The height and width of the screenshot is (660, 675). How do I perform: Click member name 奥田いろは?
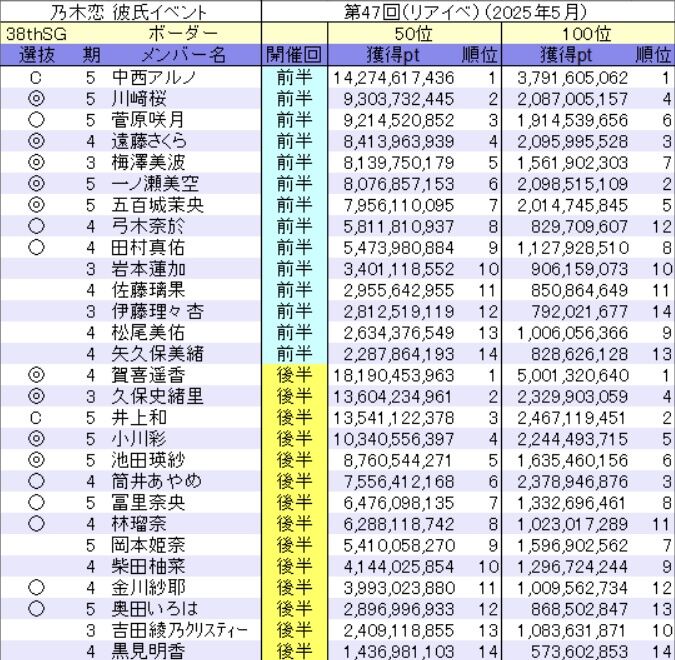tap(155, 608)
